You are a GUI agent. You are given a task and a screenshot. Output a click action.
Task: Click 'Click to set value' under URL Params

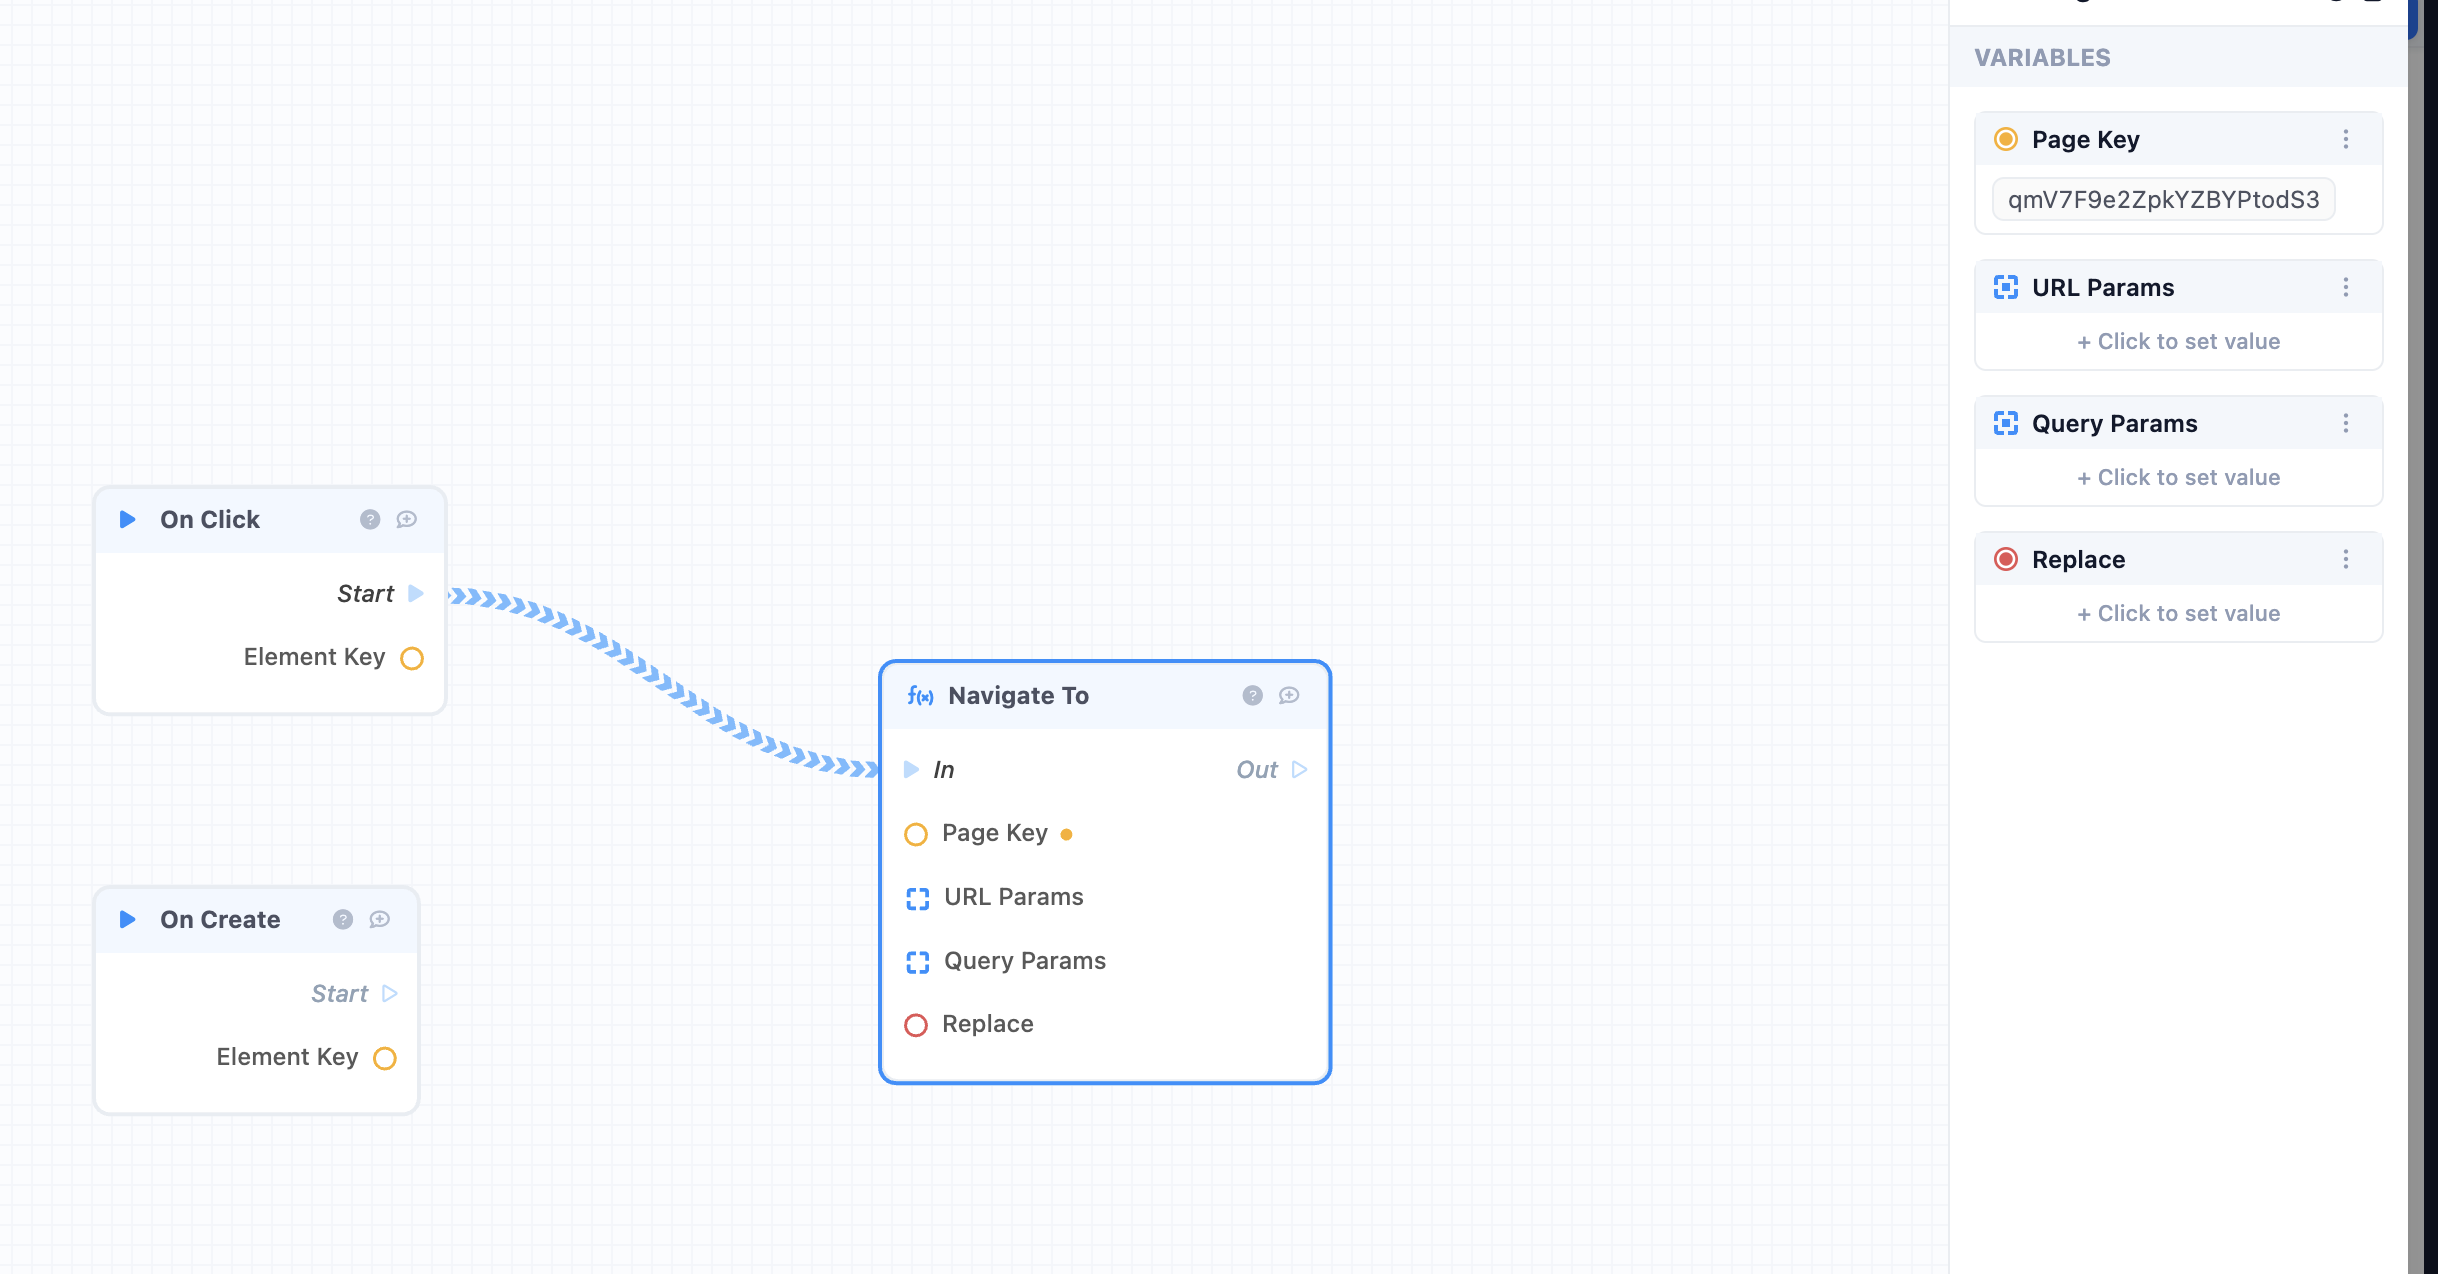coord(2177,341)
